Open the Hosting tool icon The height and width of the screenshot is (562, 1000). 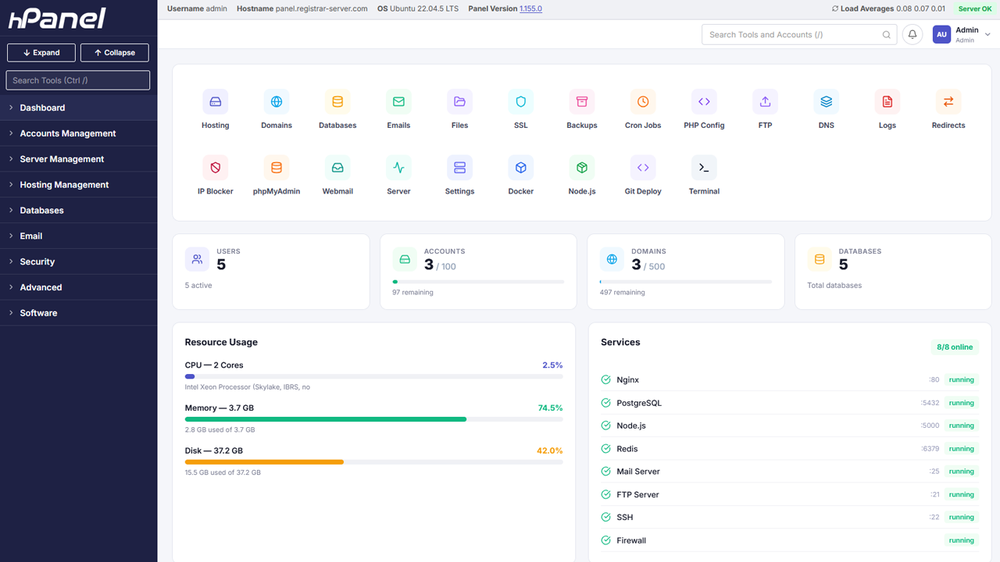(x=215, y=102)
